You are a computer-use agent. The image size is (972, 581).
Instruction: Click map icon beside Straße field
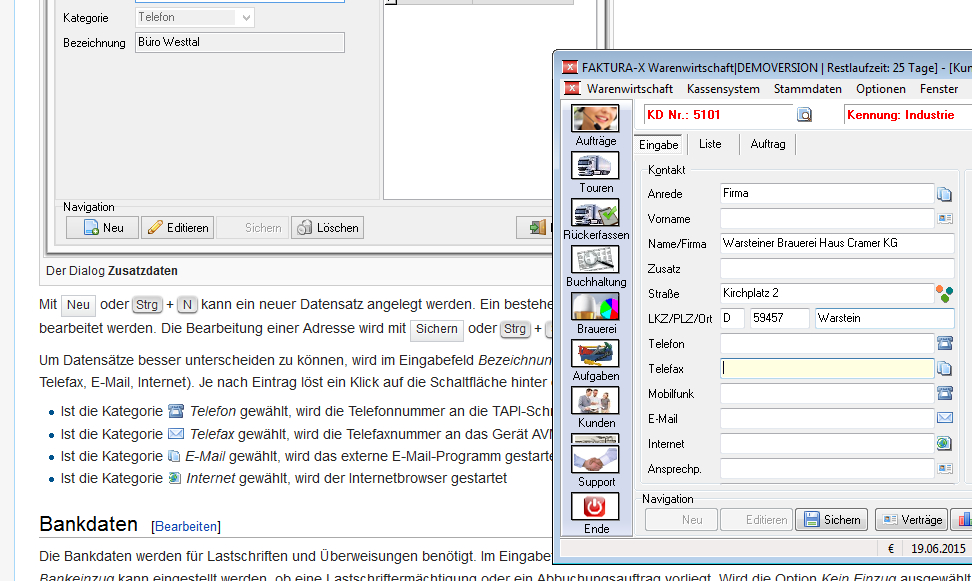coord(944,293)
